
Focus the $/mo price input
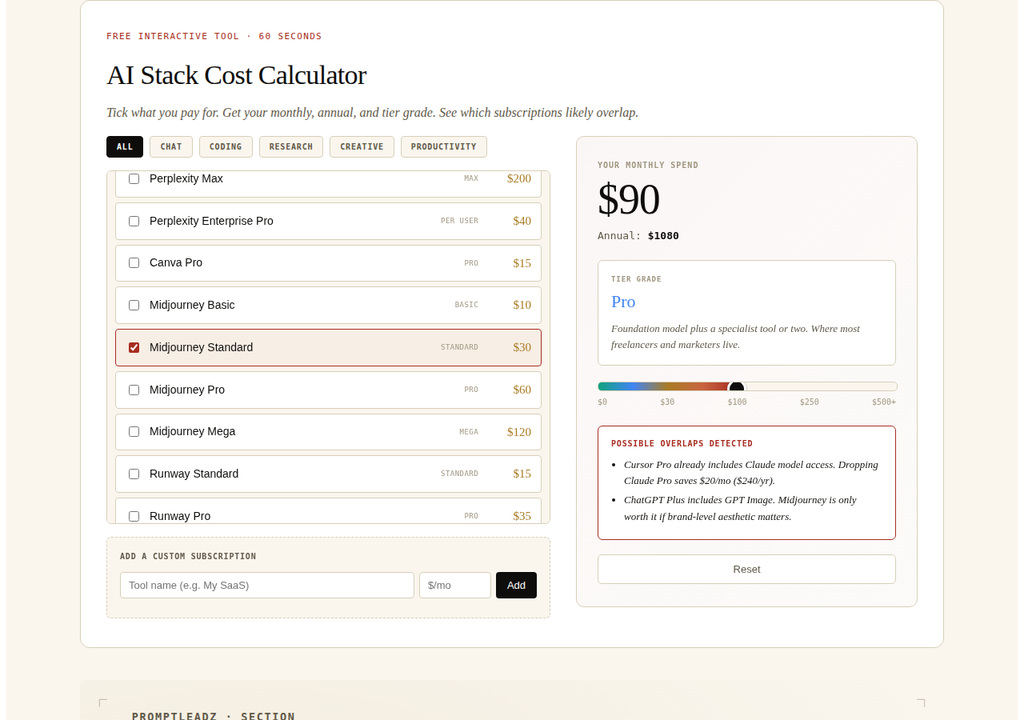(455, 585)
